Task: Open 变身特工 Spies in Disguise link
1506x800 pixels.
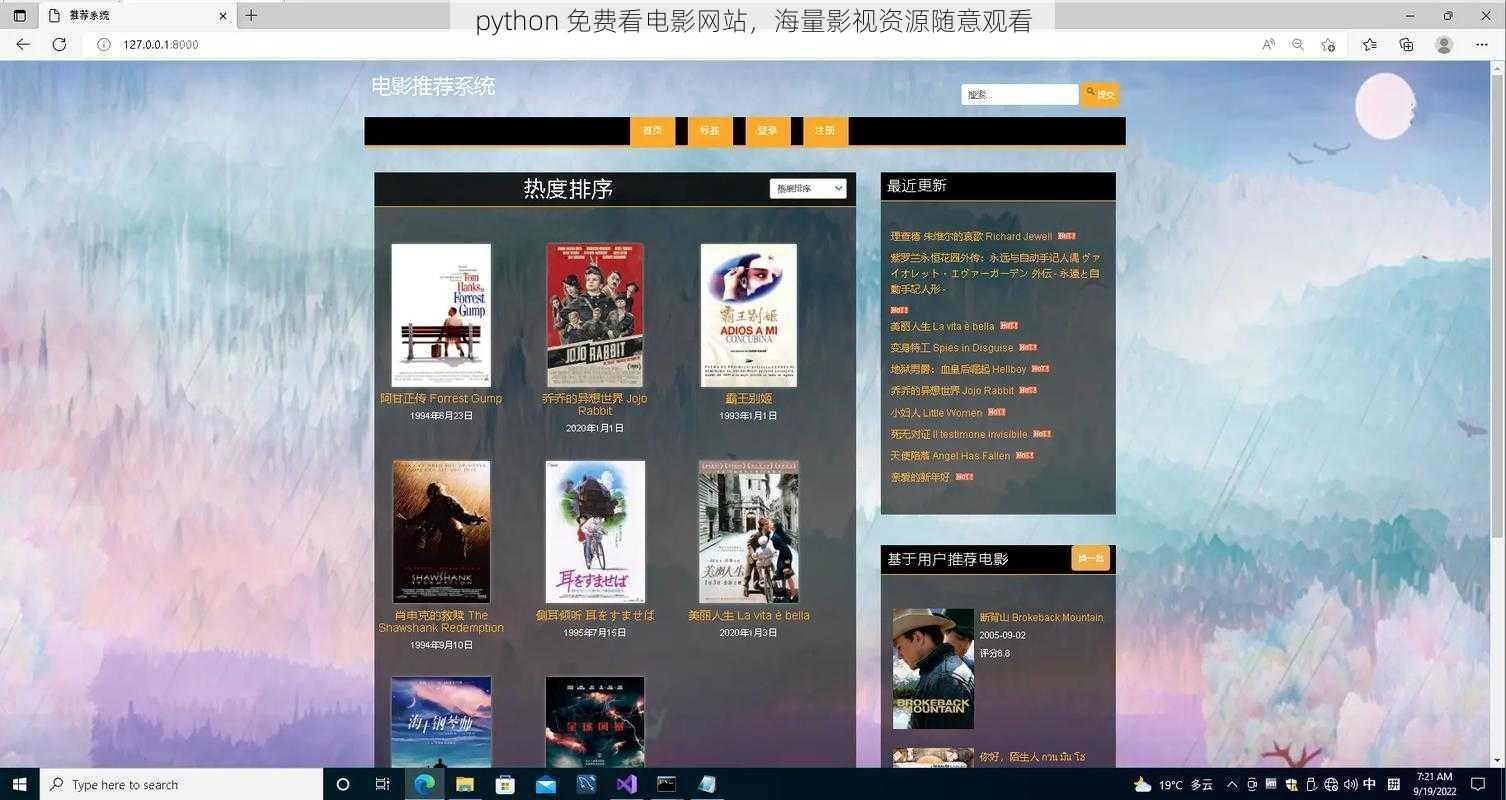Action: coord(952,348)
